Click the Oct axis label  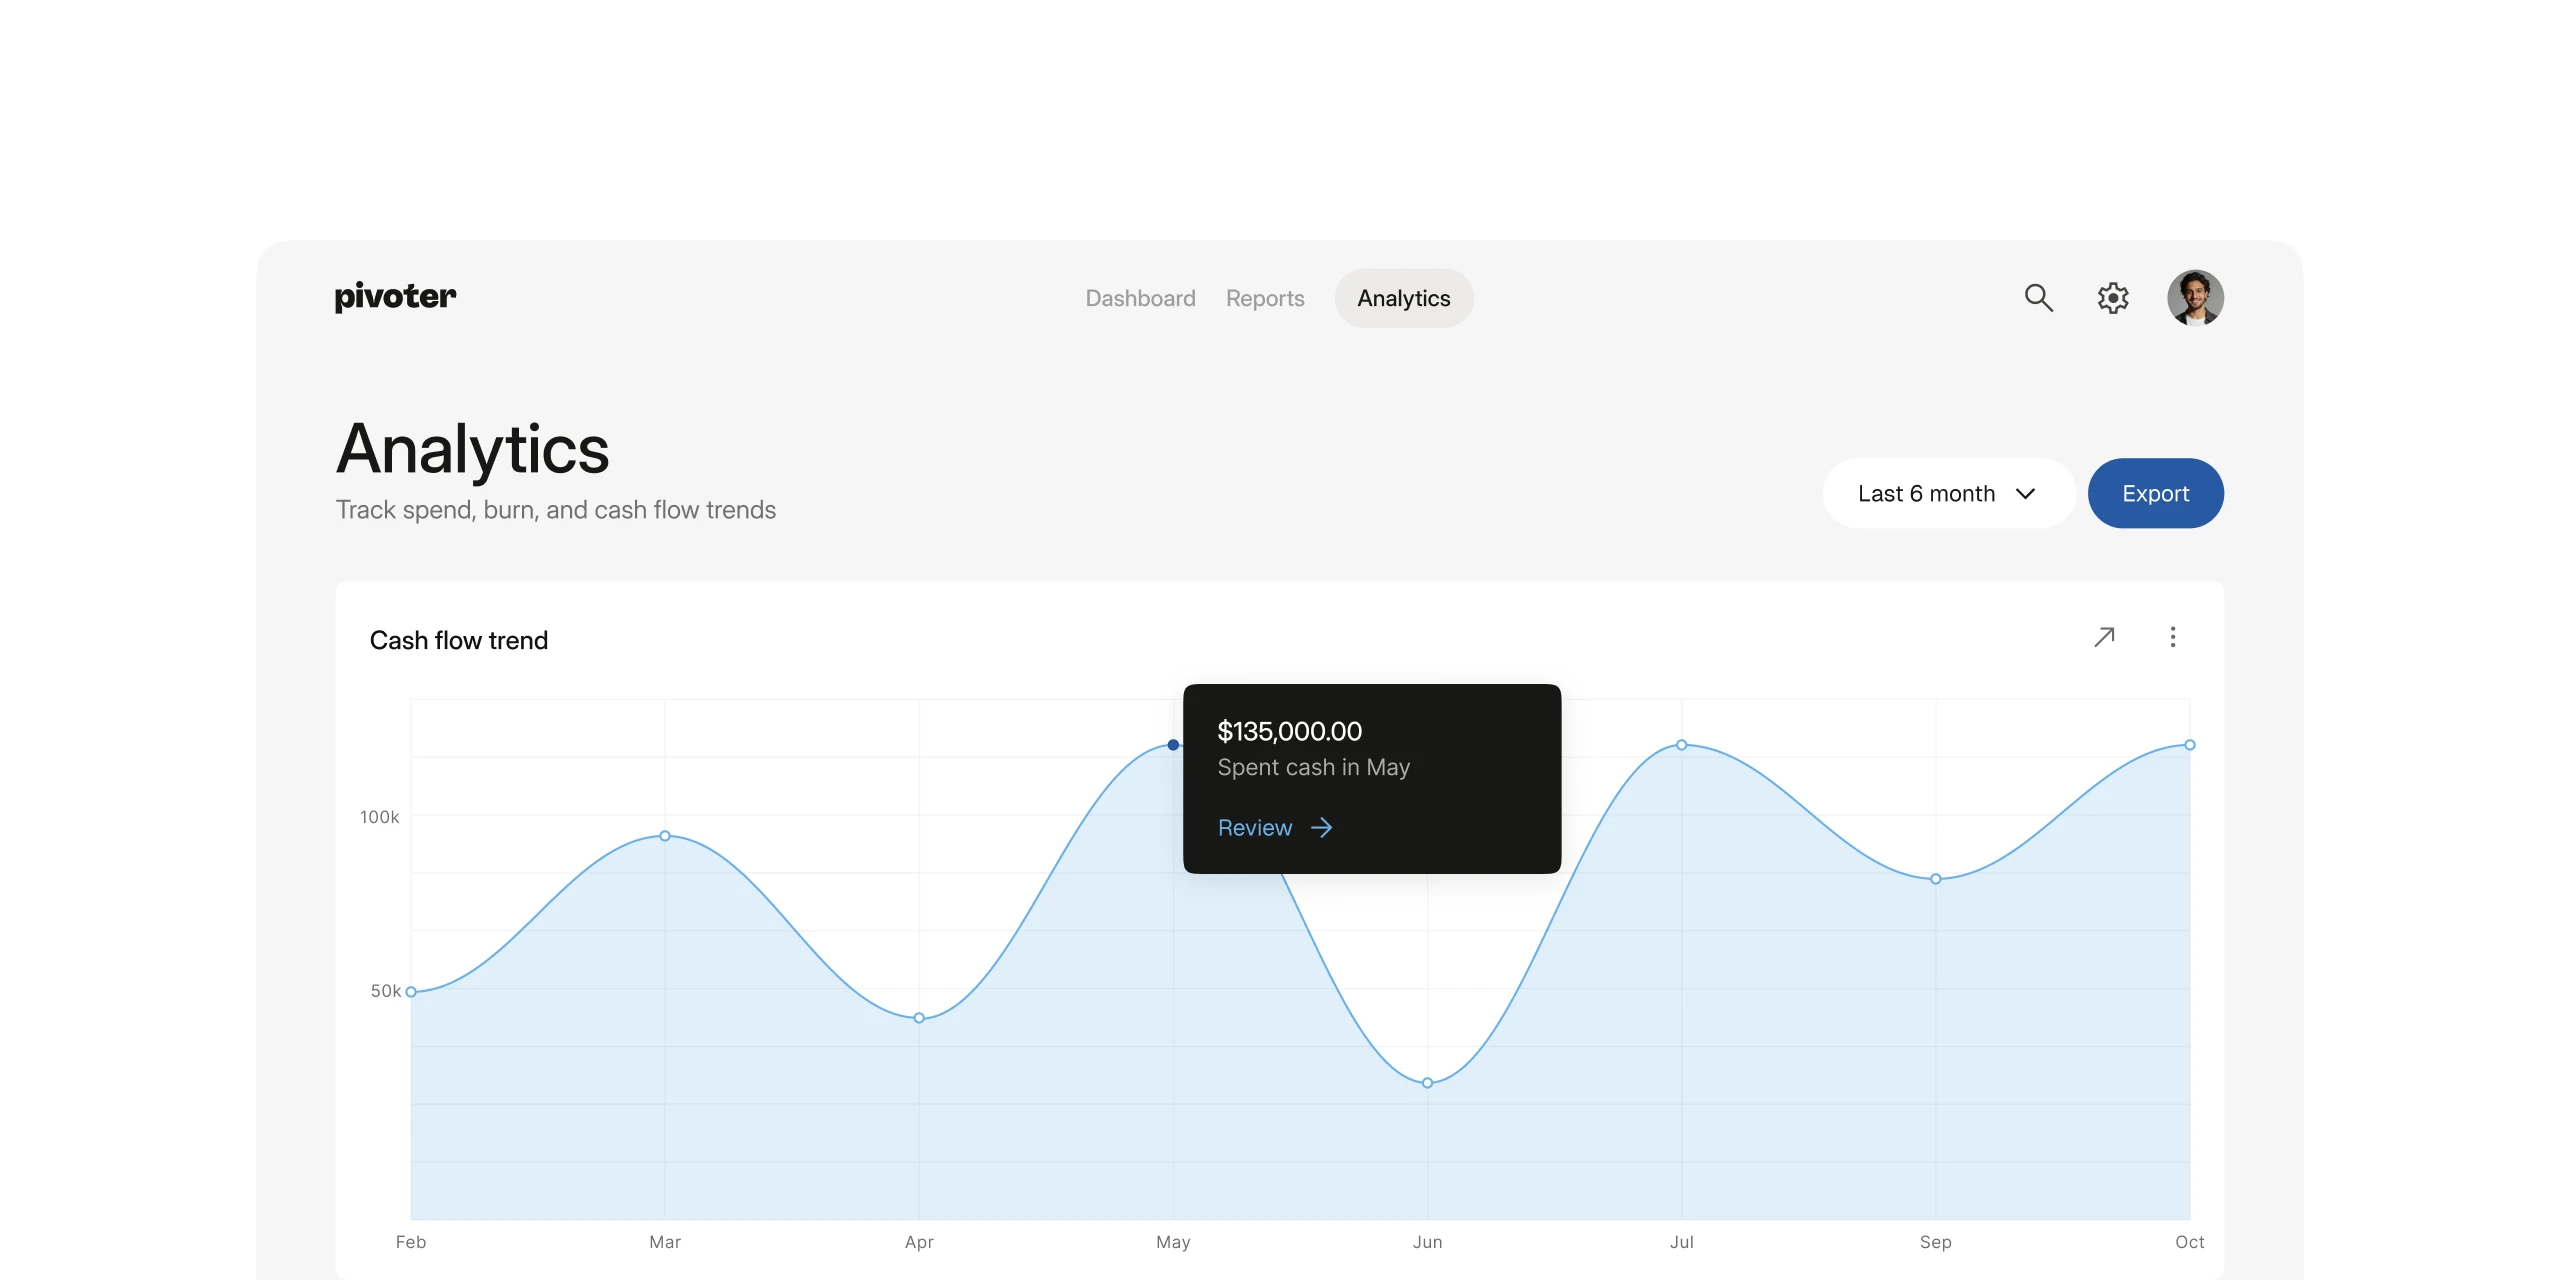[x=2189, y=1242]
